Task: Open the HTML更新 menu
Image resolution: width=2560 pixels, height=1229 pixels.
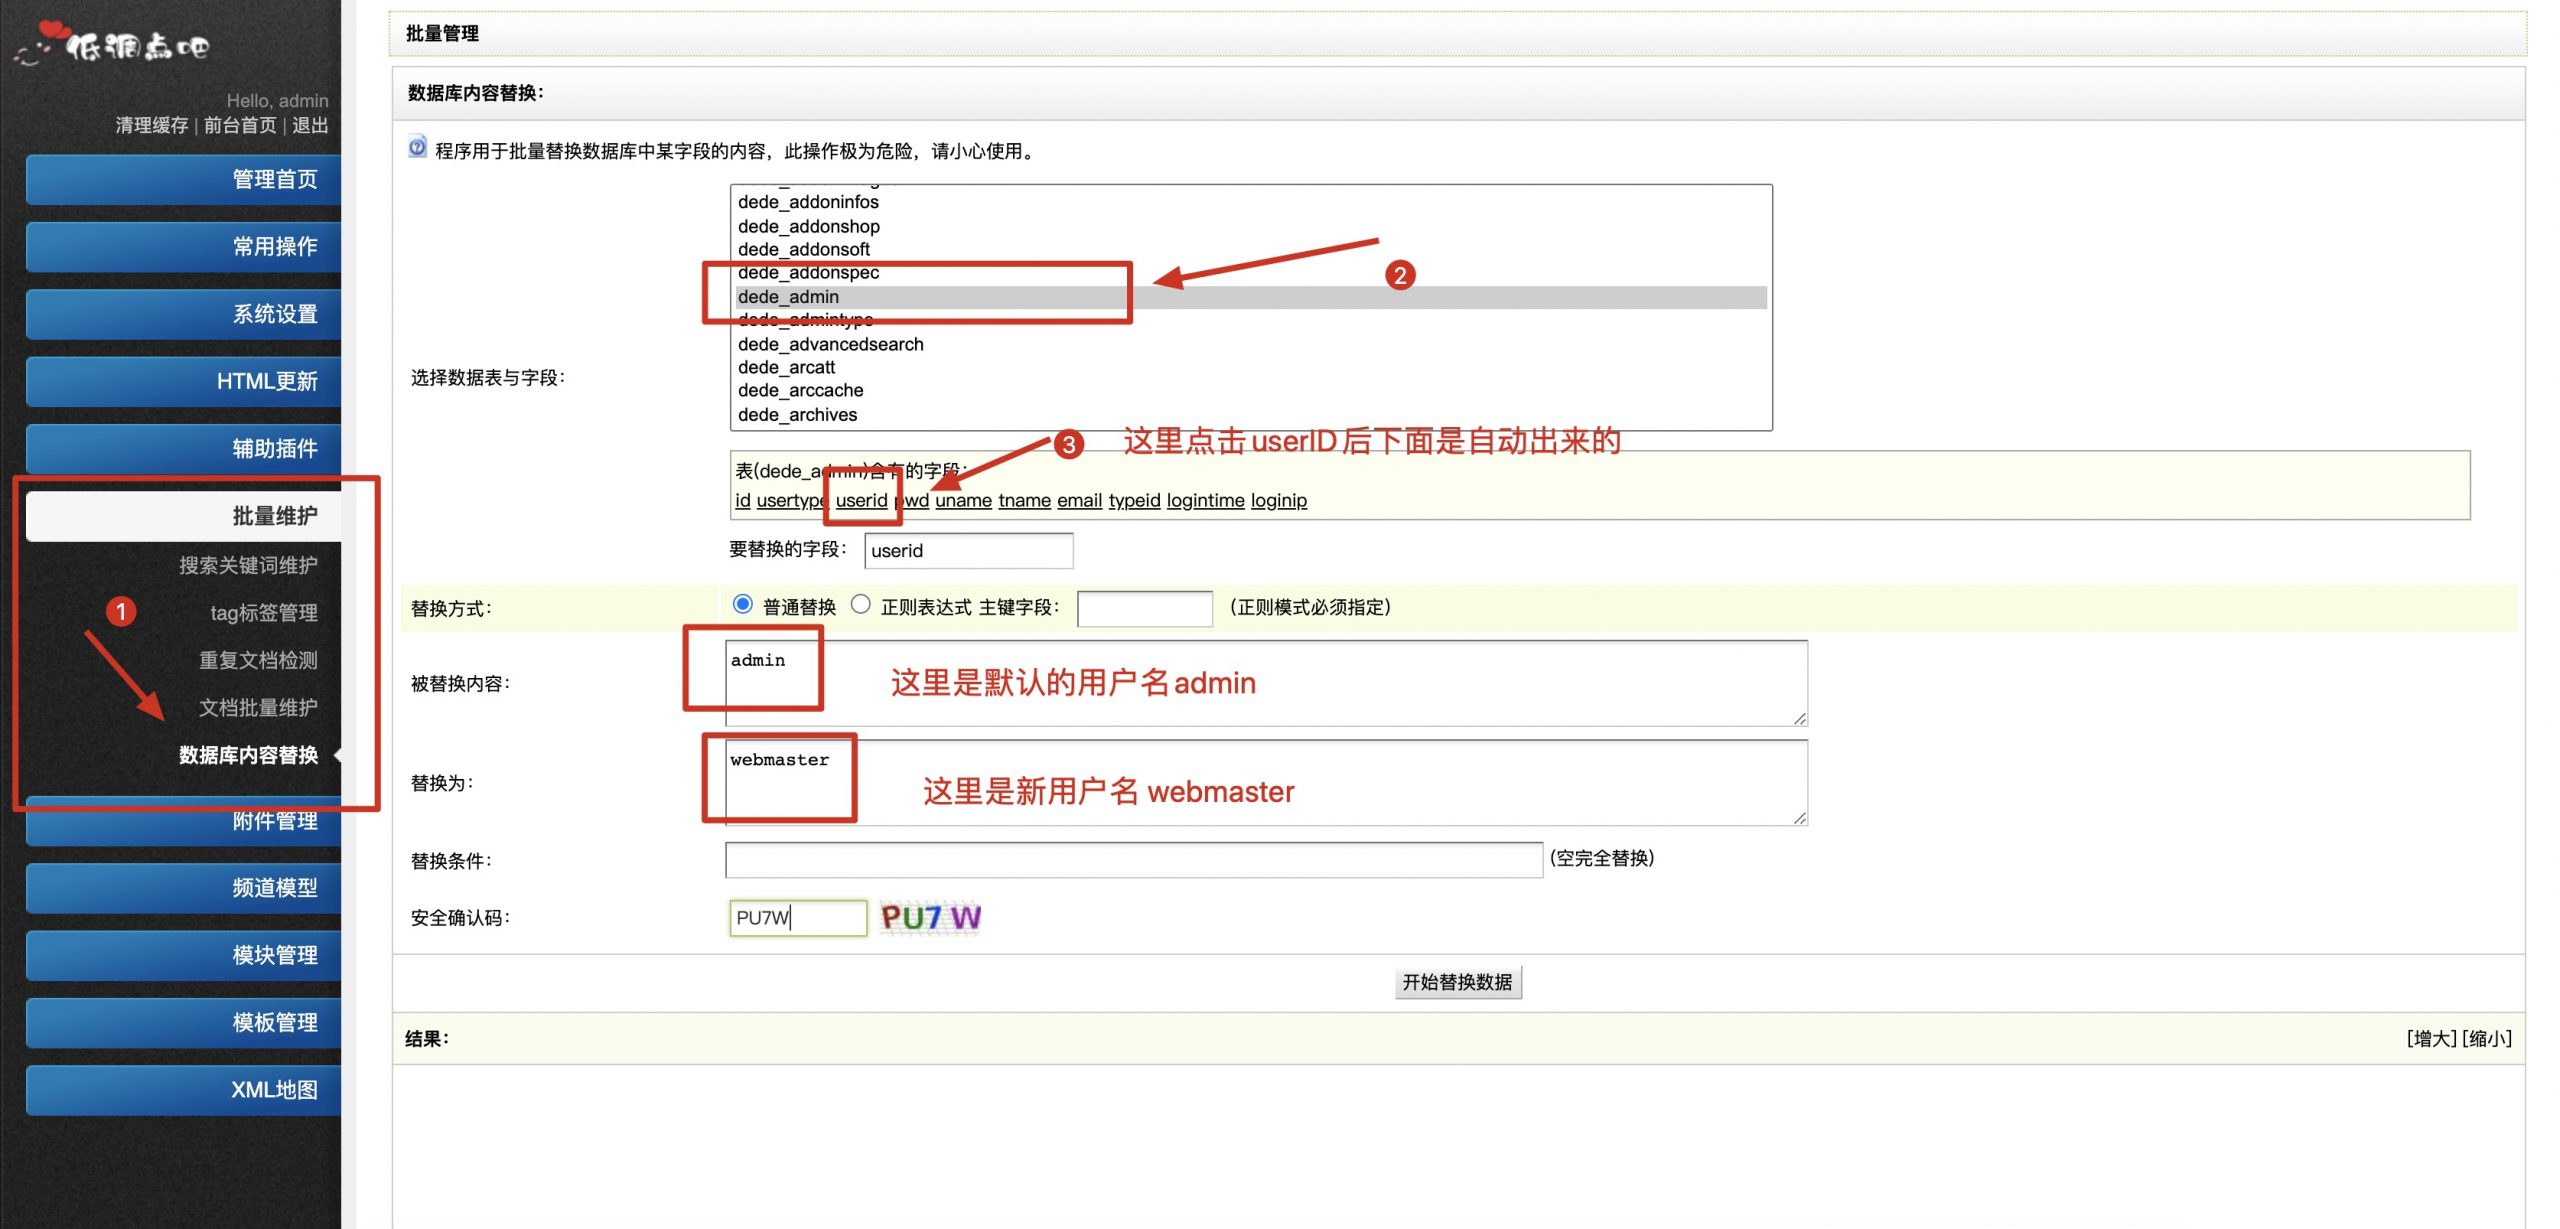Action: 183,381
